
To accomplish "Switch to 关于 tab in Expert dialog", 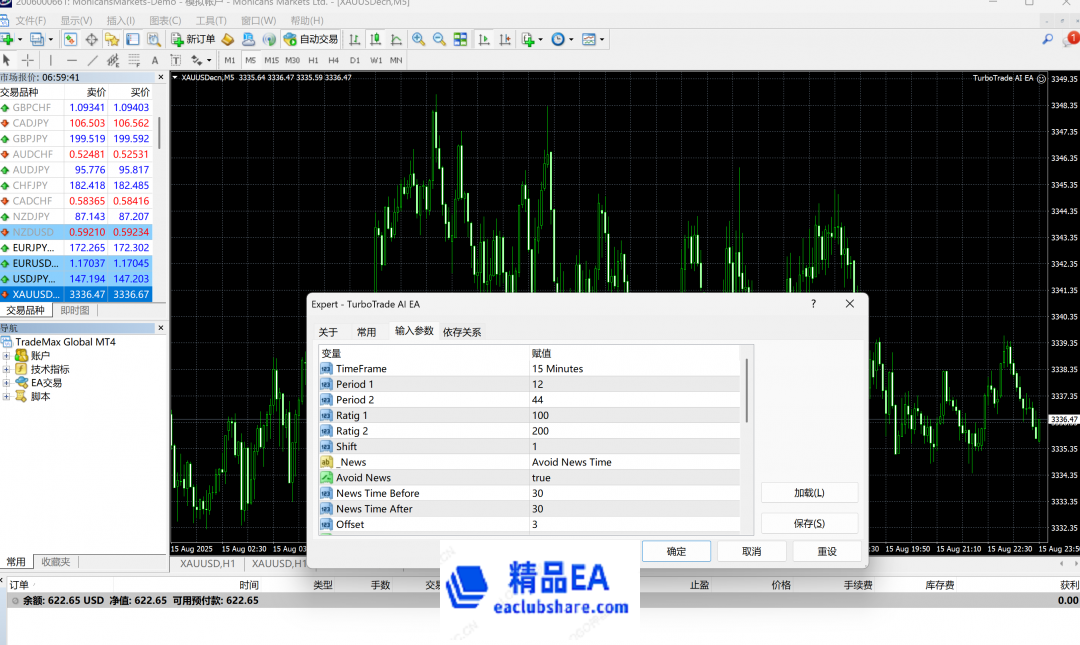I will tap(329, 332).
